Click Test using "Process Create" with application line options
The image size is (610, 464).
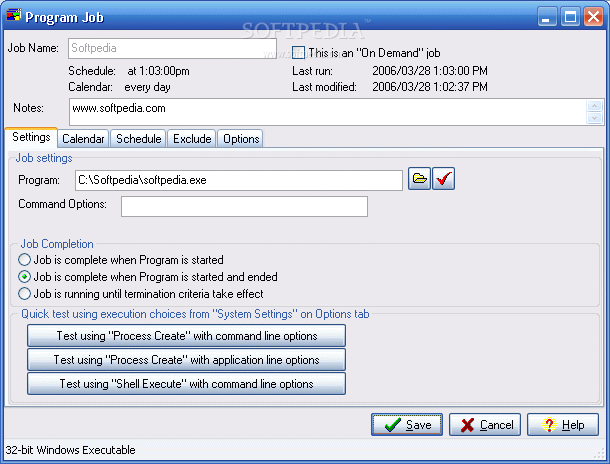click(x=186, y=360)
